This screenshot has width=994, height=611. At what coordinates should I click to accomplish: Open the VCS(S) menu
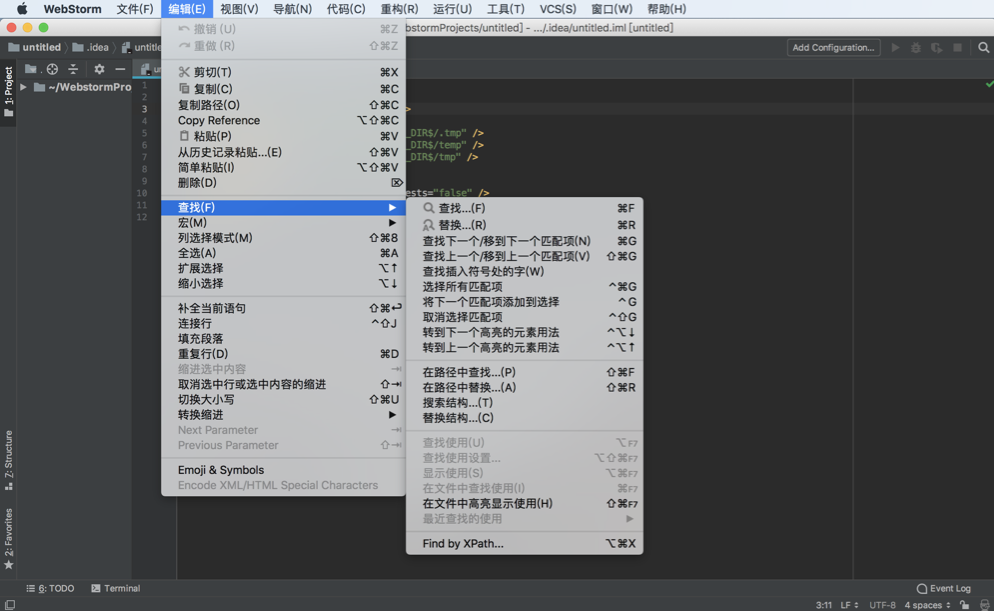coord(558,9)
